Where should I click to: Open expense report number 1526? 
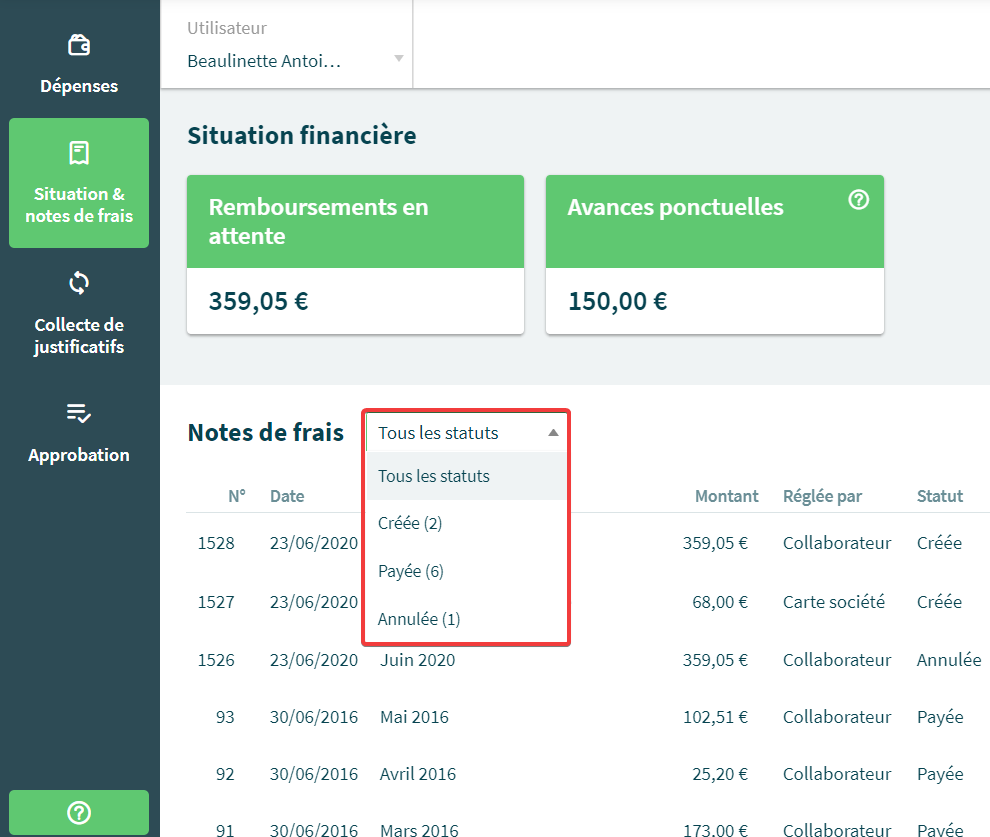[x=216, y=660]
